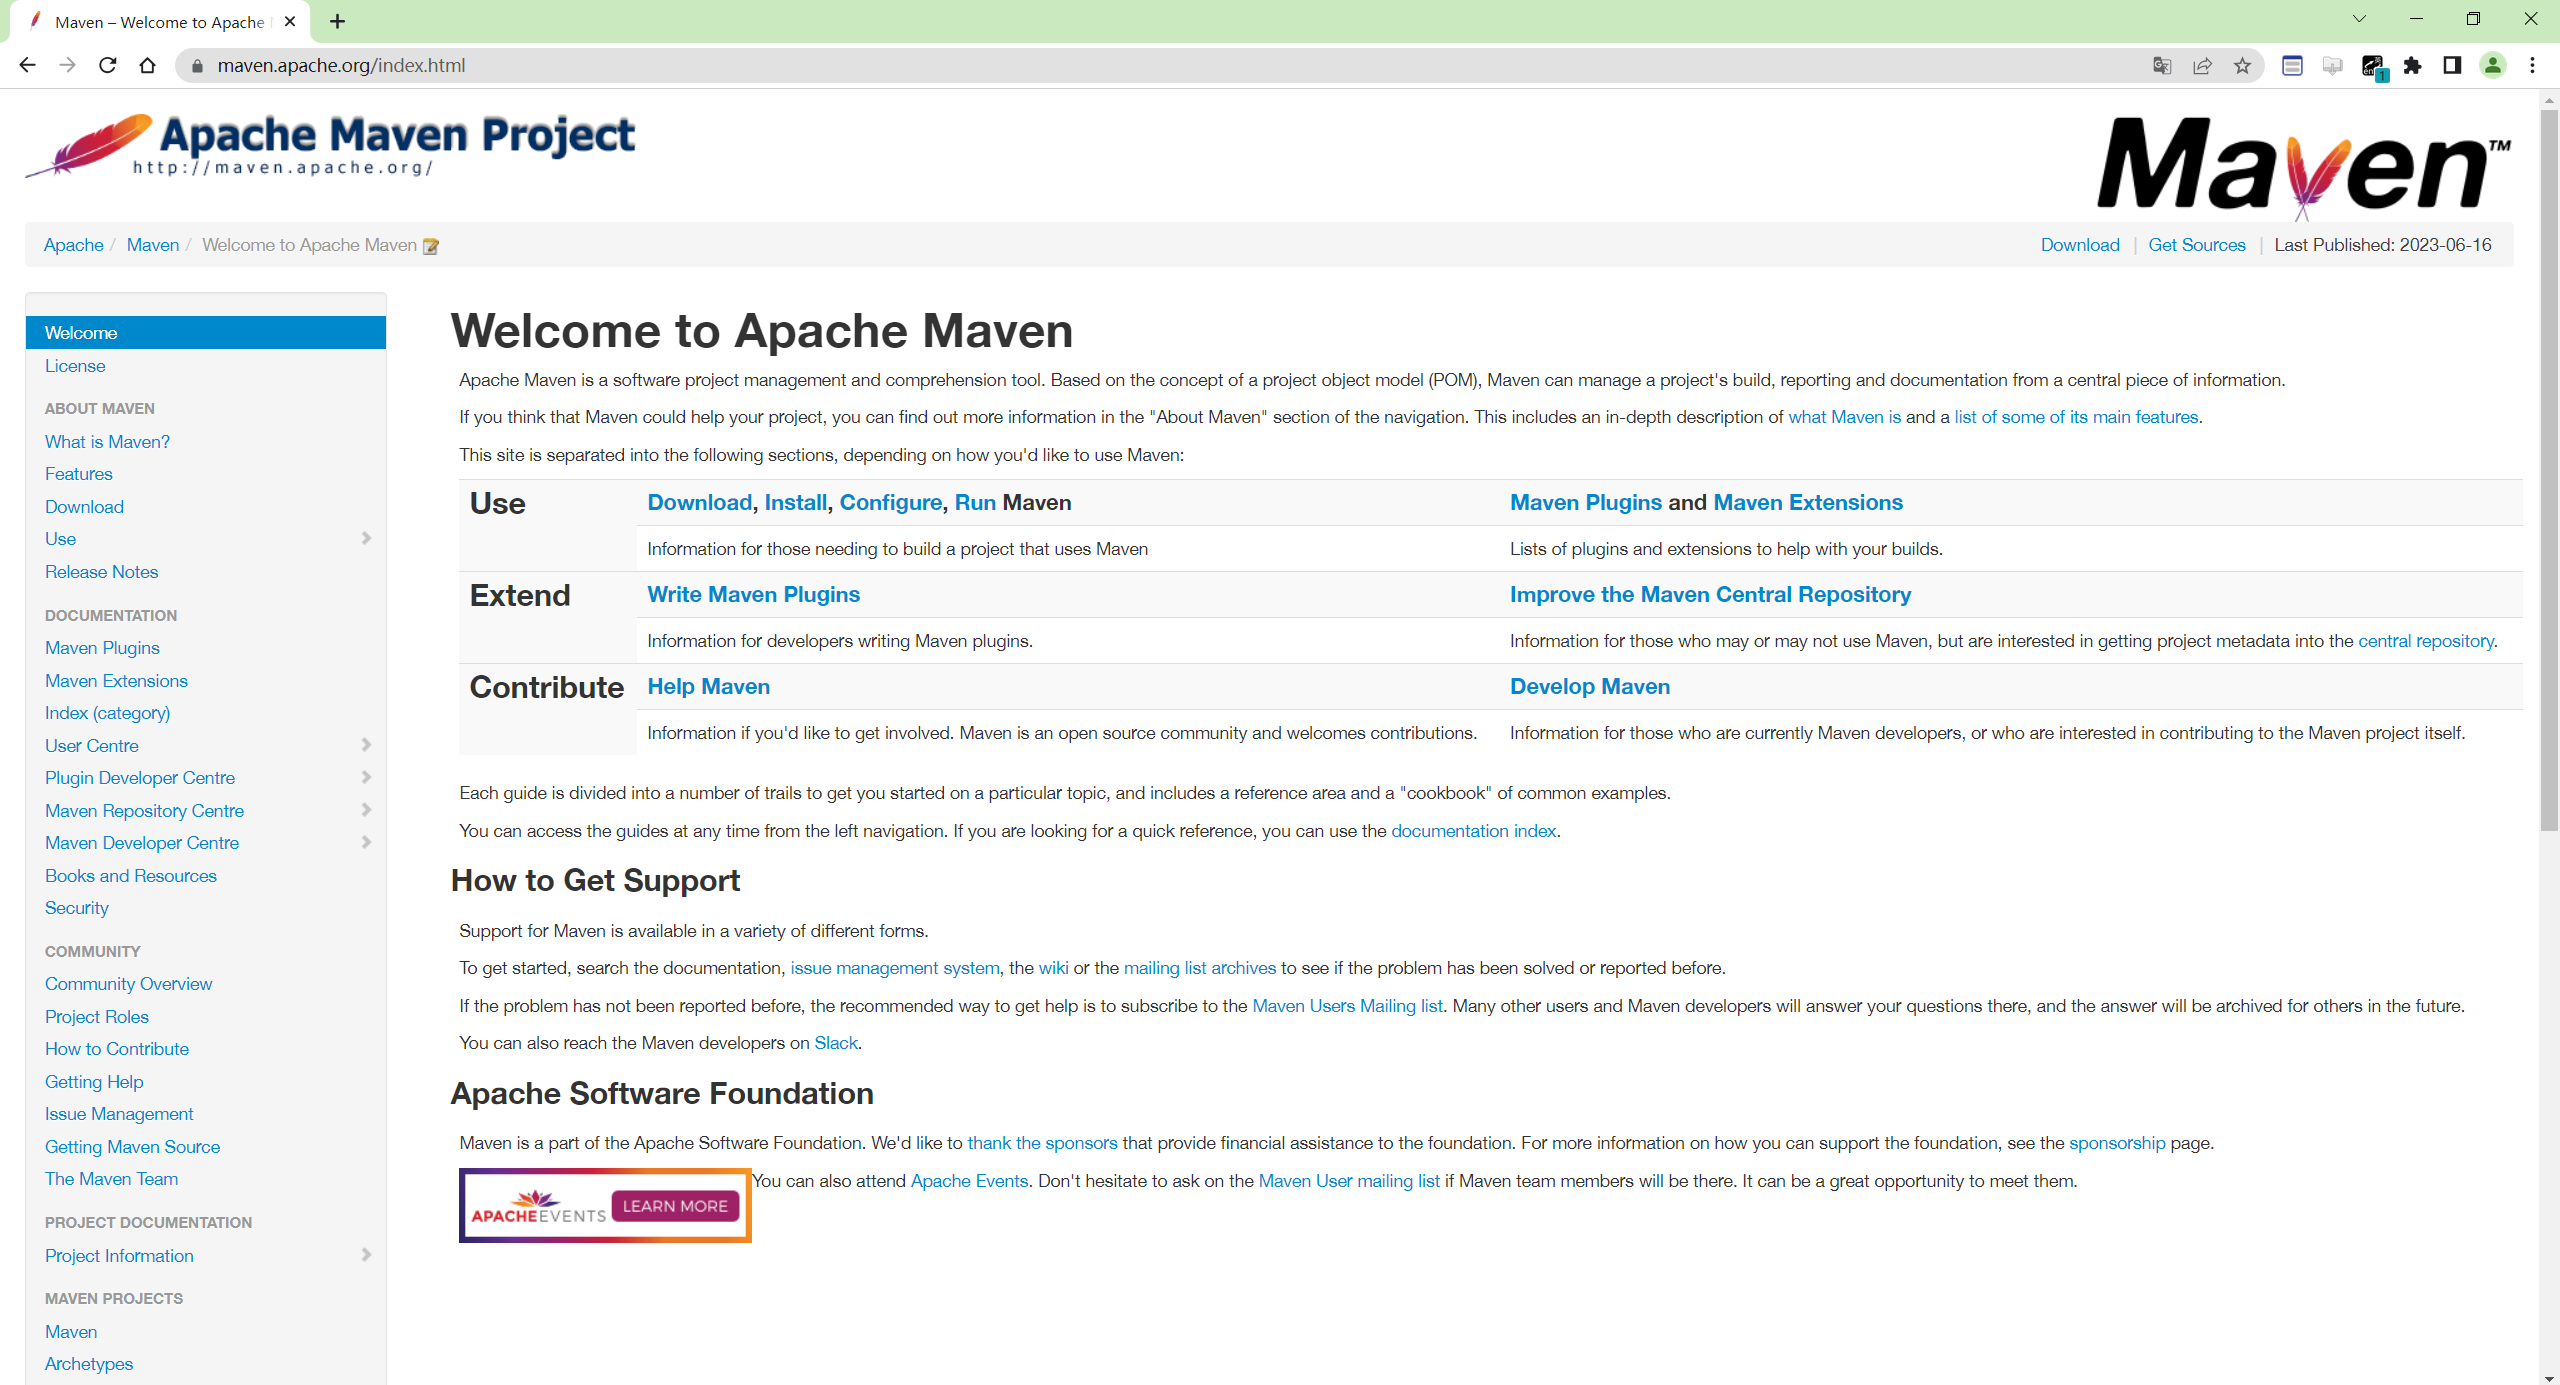The height and width of the screenshot is (1385, 2560).
Task: Open the Chrome three-dot menu
Action: click(2533, 66)
